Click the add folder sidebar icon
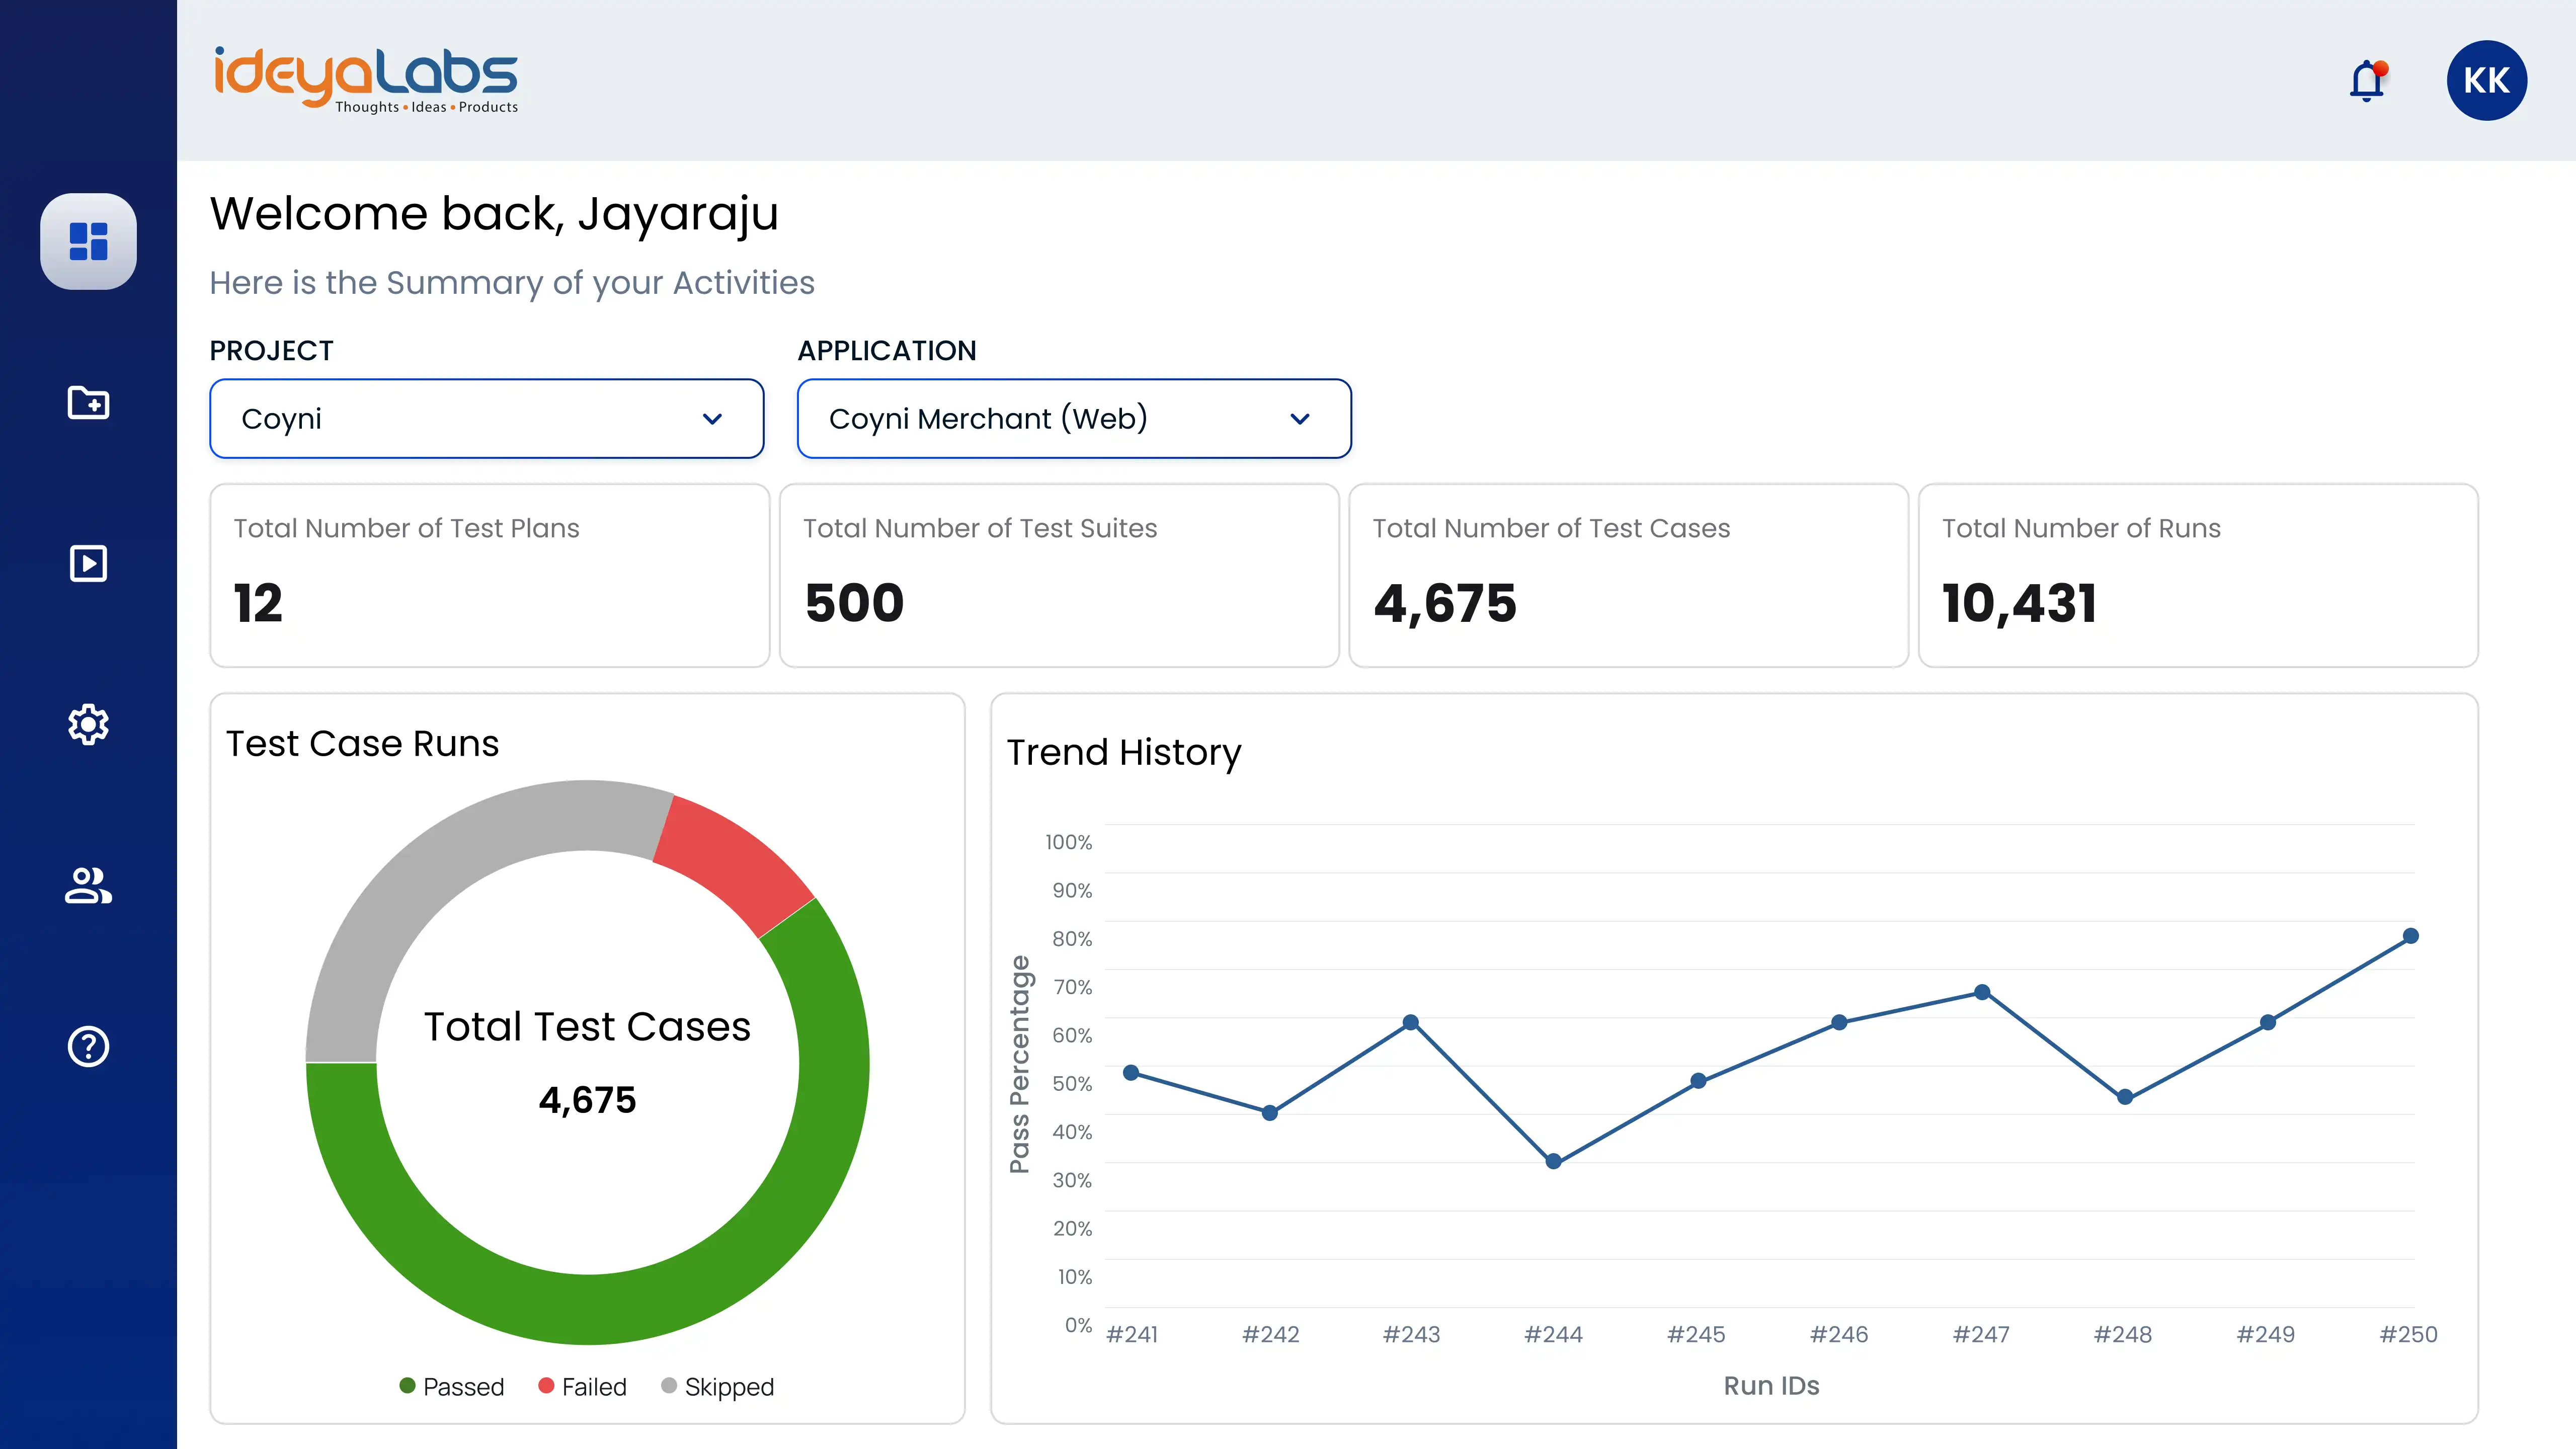The image size is (2576, 1449). pos(88,402)
